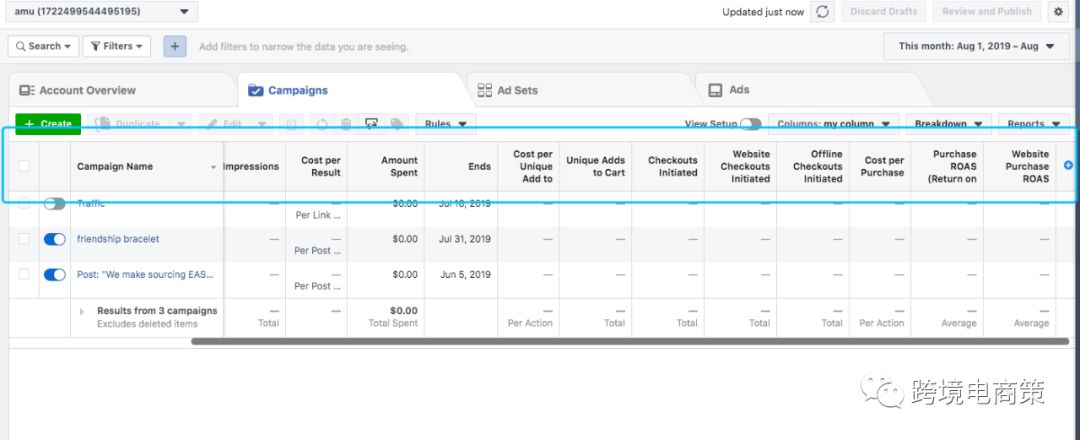Click the tag label icon in toolbar
Screen dimensions: 1080x440
click(397, 124)
